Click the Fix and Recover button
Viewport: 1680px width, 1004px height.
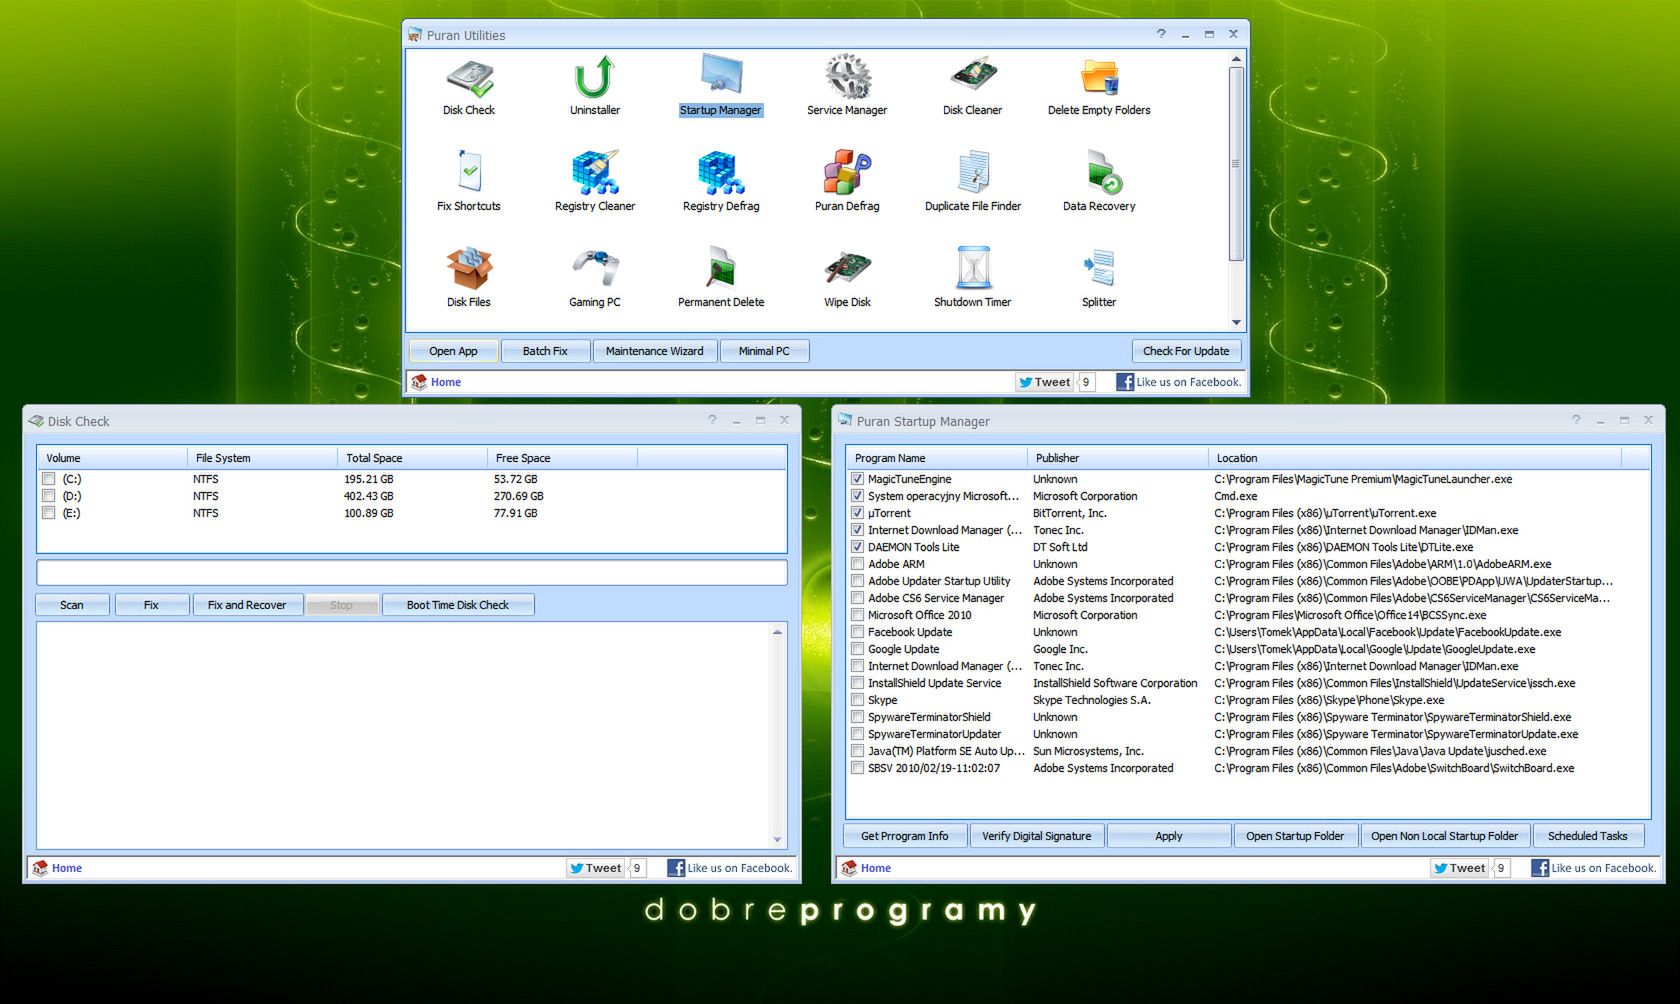247,605
